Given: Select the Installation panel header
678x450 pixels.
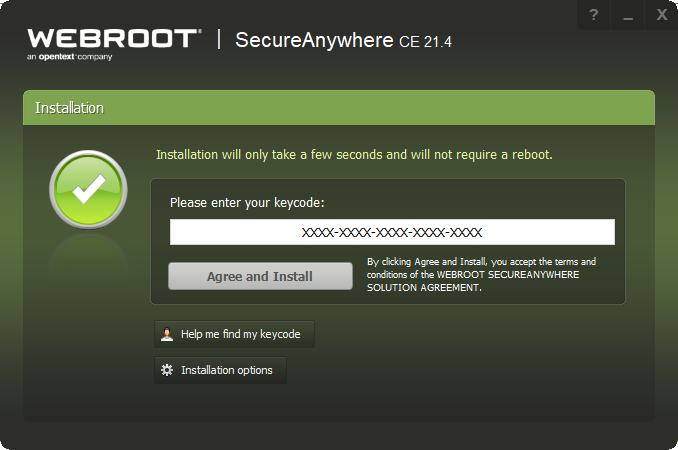Looking at the screenshot, I should (339, 107).
